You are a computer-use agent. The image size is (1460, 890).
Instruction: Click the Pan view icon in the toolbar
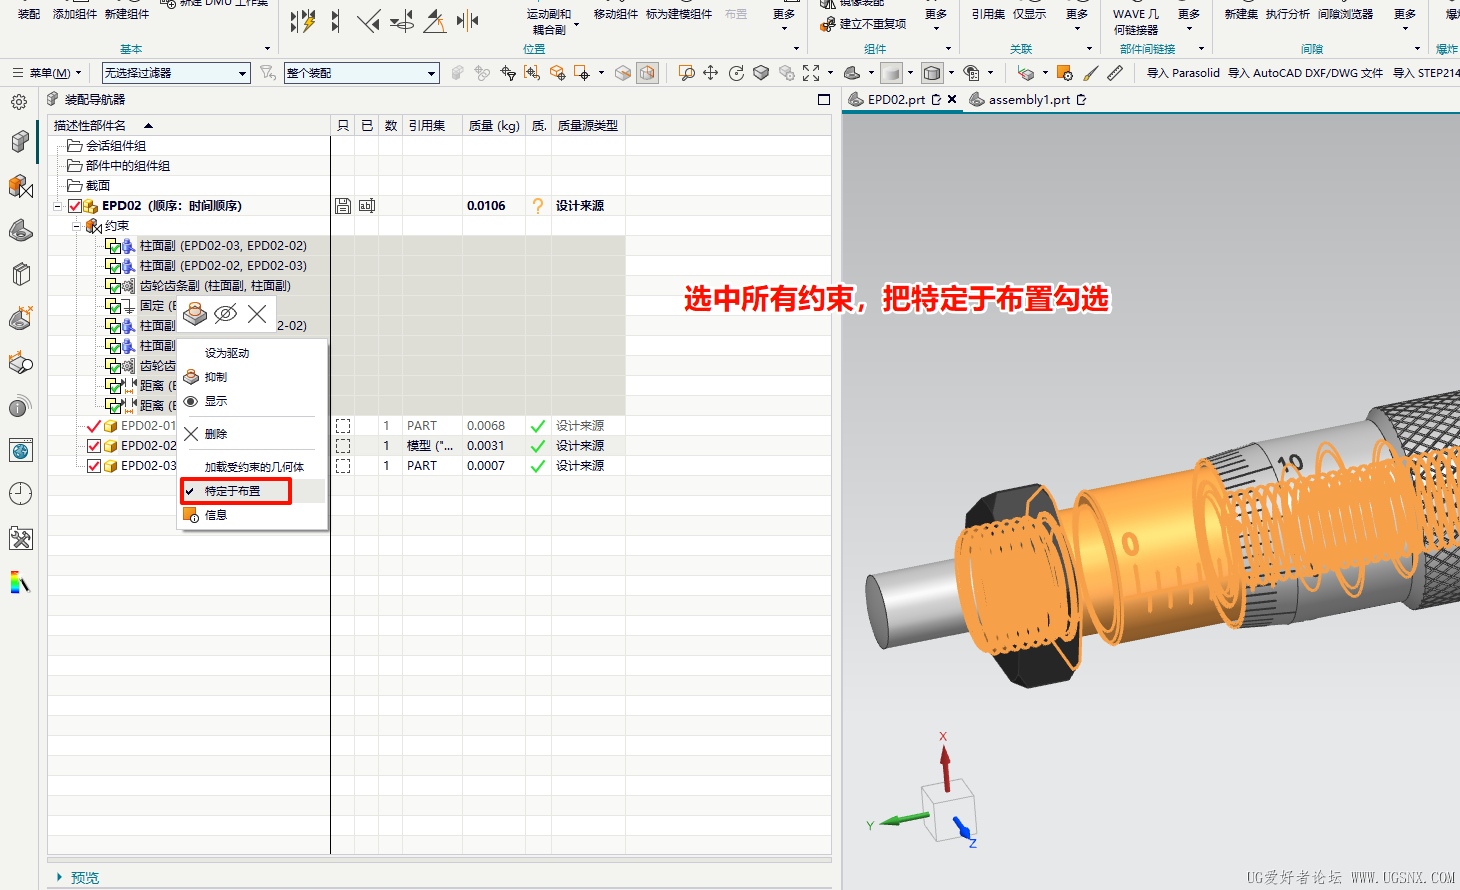tap(710, 73)
